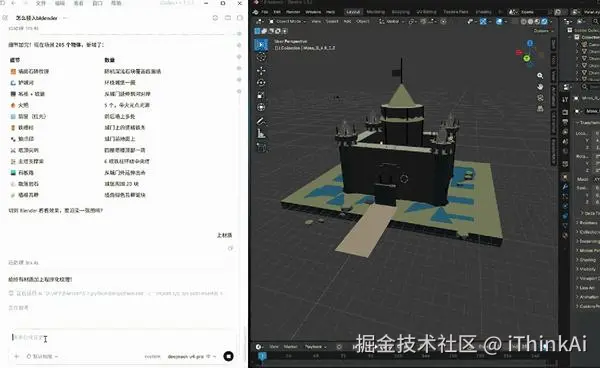Image resolution: width=600 pixels, height=368 pixels.
Task: Open Blender's Render menu
Action: pos(293,12)
